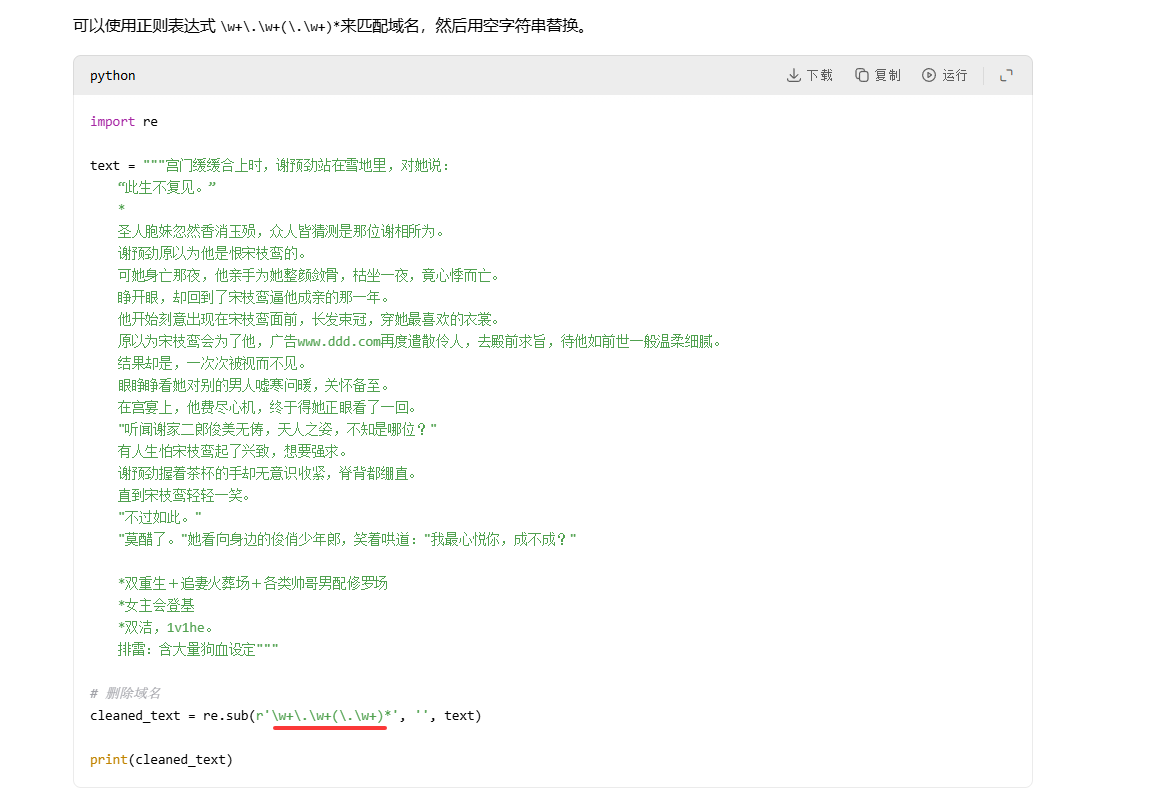
Task: Click the "不过如此。" line in the code
Action: pyautogui.click(x=159, y=517)
